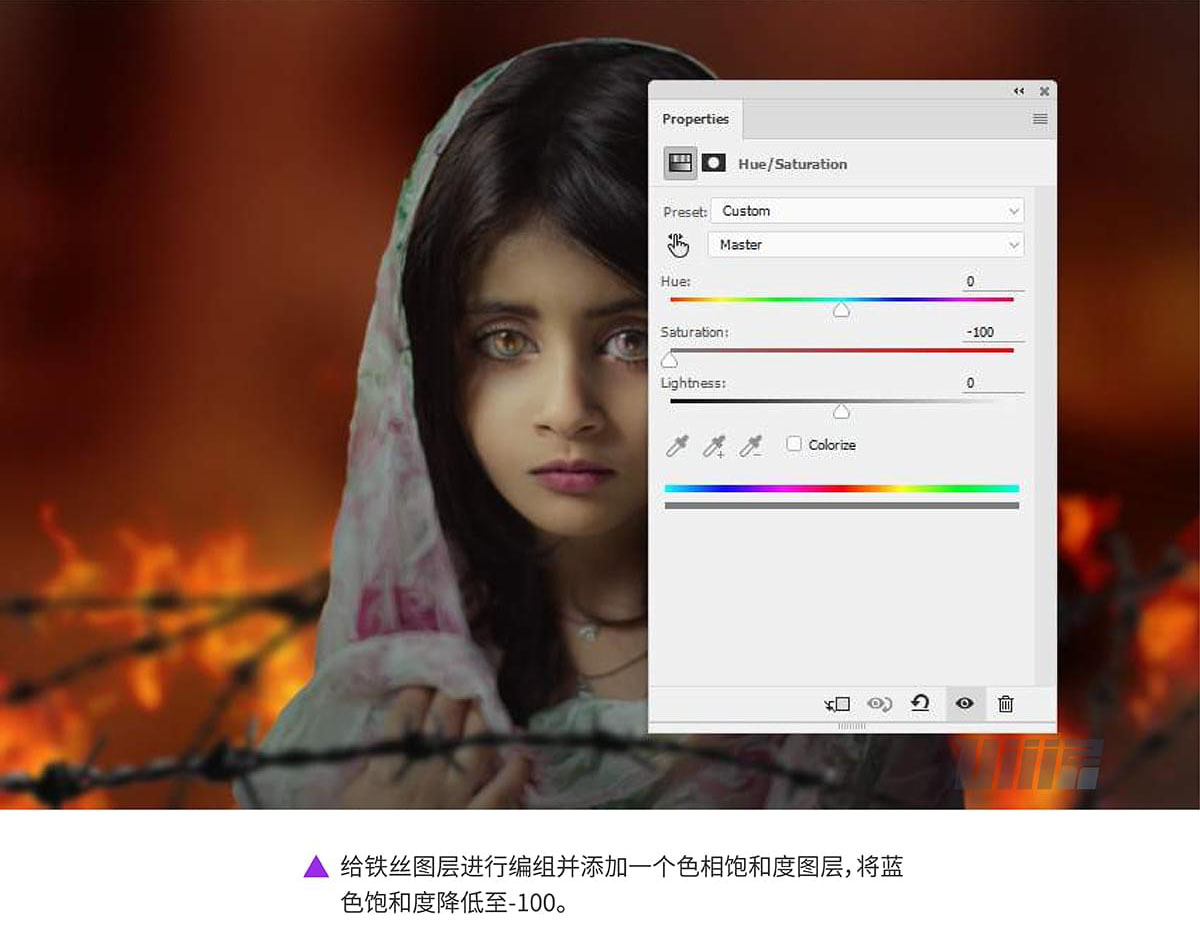The width and height of the screenshot is (1200, 929).
Task: Enable the Colorize checkbox
Action: [x=794, y=444]
